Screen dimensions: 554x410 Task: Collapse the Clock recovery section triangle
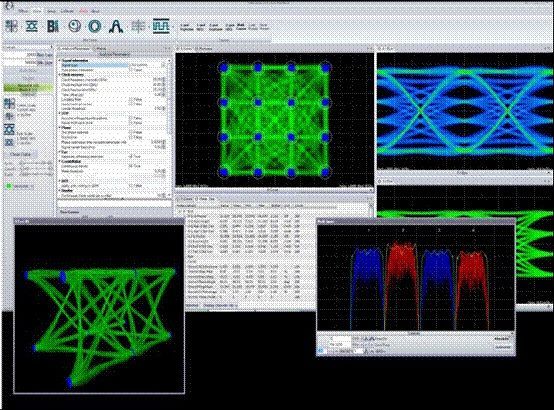click(60, 75)
